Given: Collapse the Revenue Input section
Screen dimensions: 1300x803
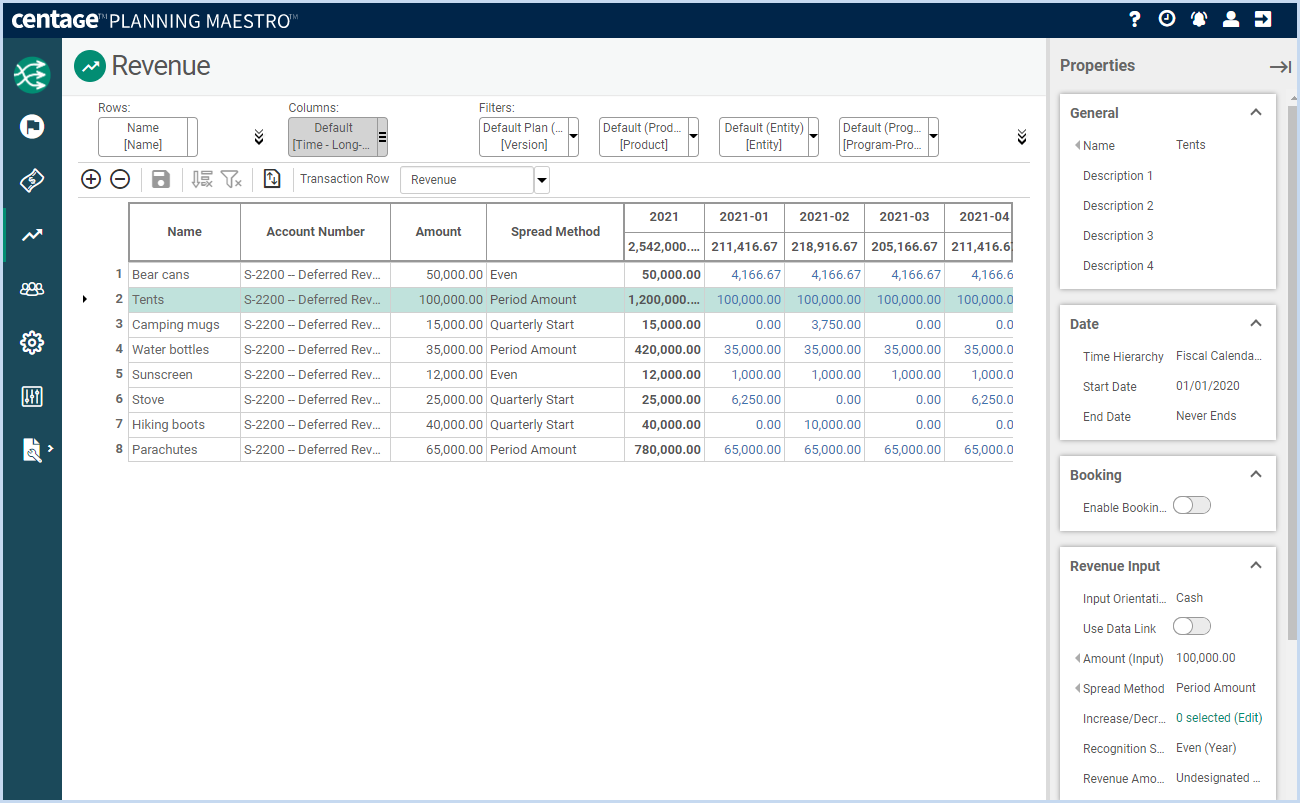Looking at the screenshot, I should tap(1256, 566).
